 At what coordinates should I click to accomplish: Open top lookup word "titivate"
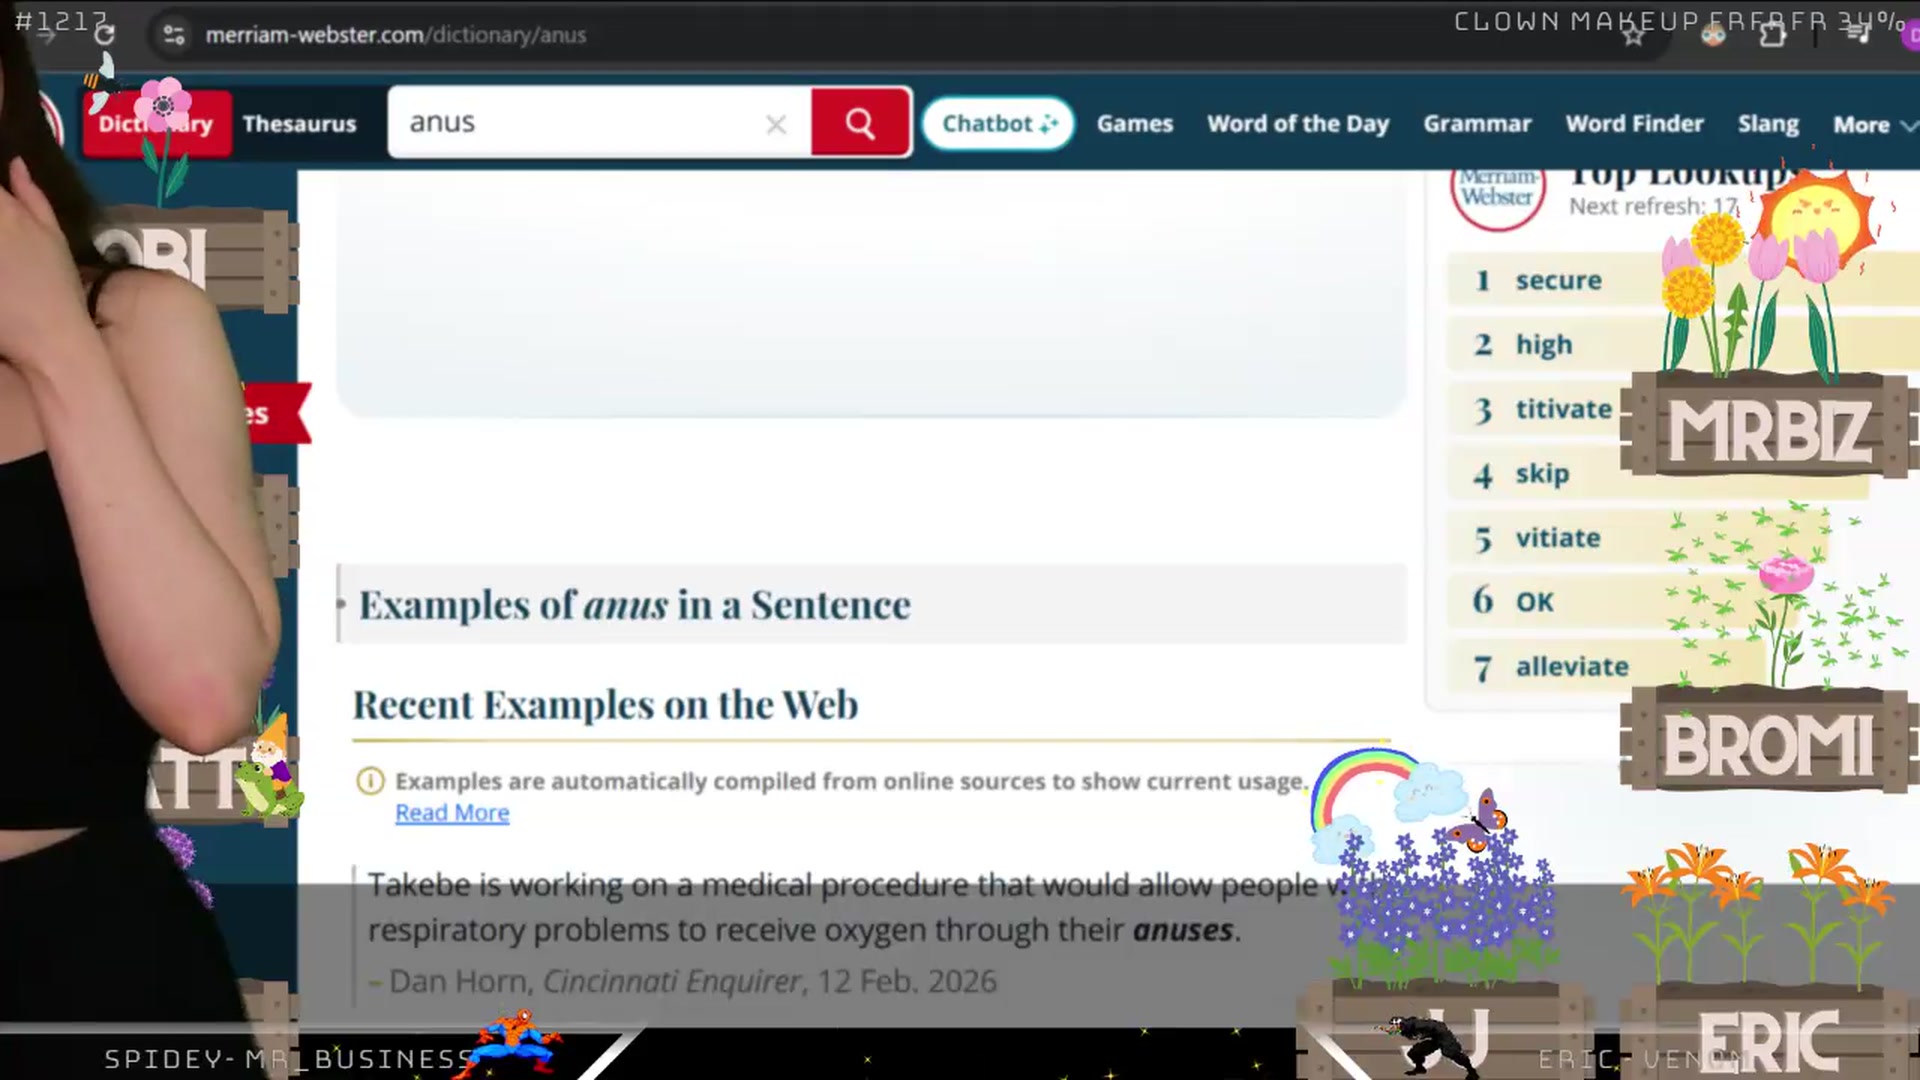[1563, 409]
